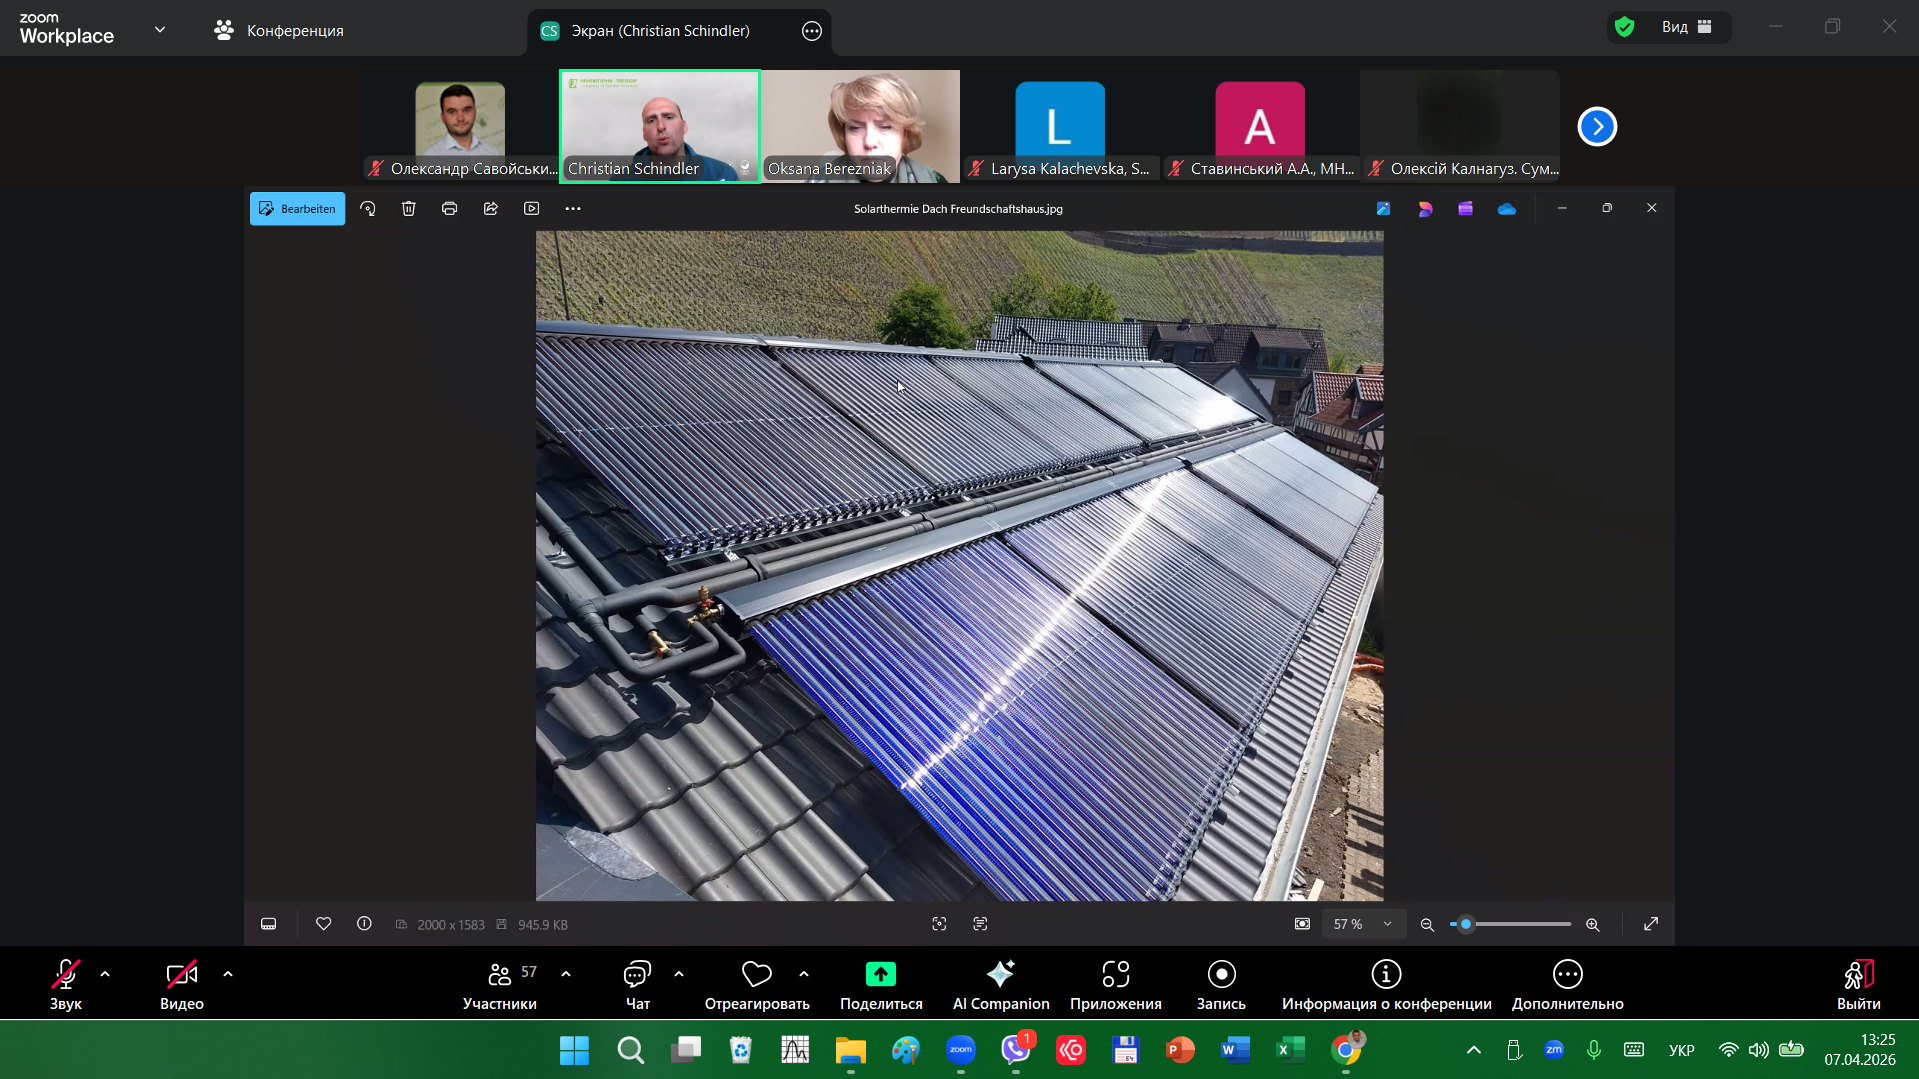Viewport: 1919px width, 1079px height.
Task: Open conference information icon
Action: [1386, 974]
